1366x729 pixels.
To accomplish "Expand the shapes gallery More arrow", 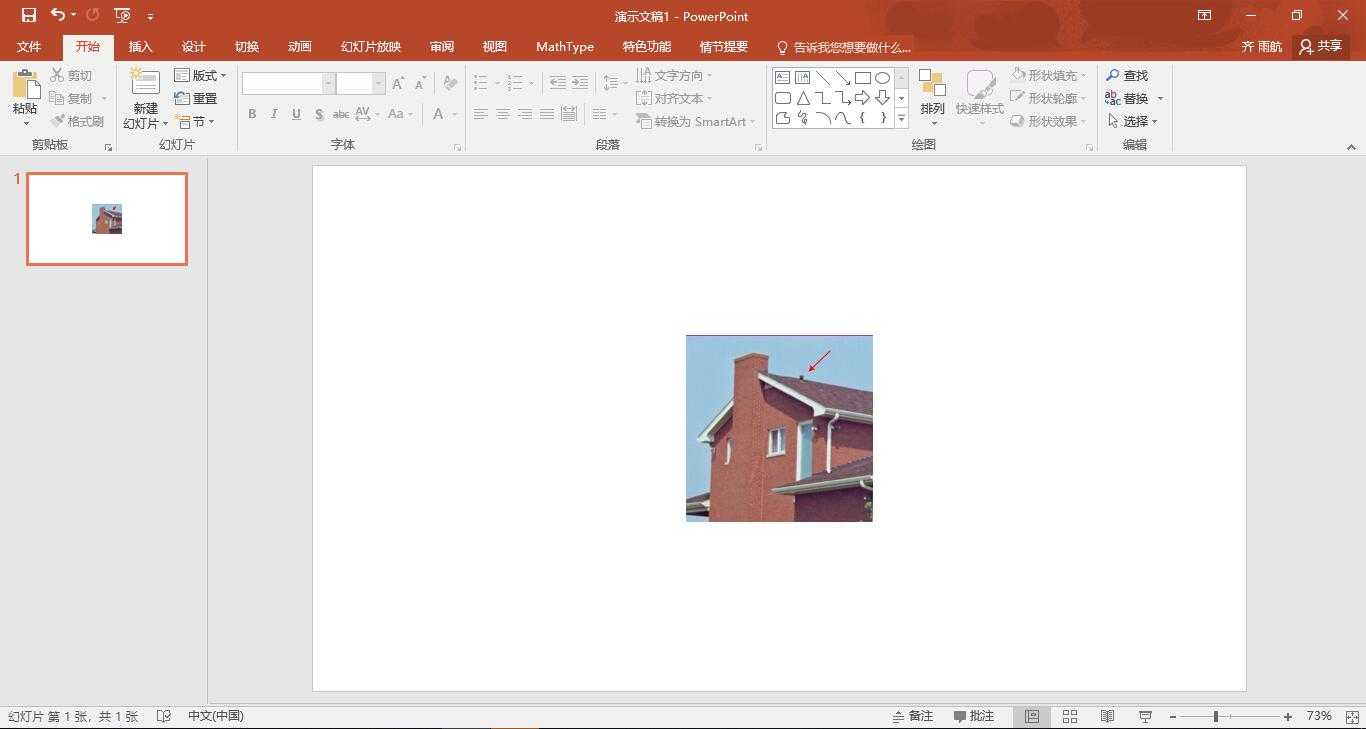I will click(x=901, y=118).
